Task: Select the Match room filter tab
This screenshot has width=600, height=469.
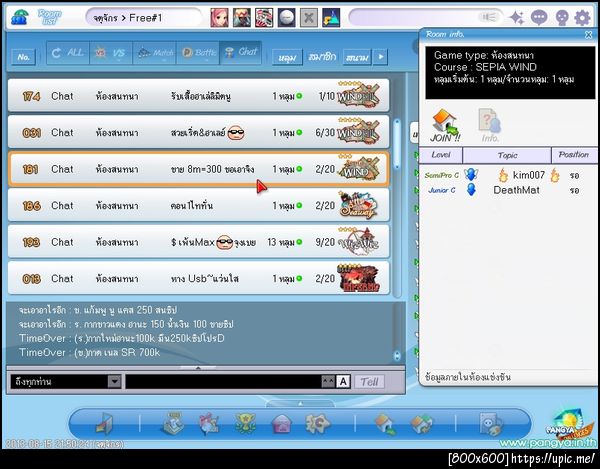Action: coord(154,52)
